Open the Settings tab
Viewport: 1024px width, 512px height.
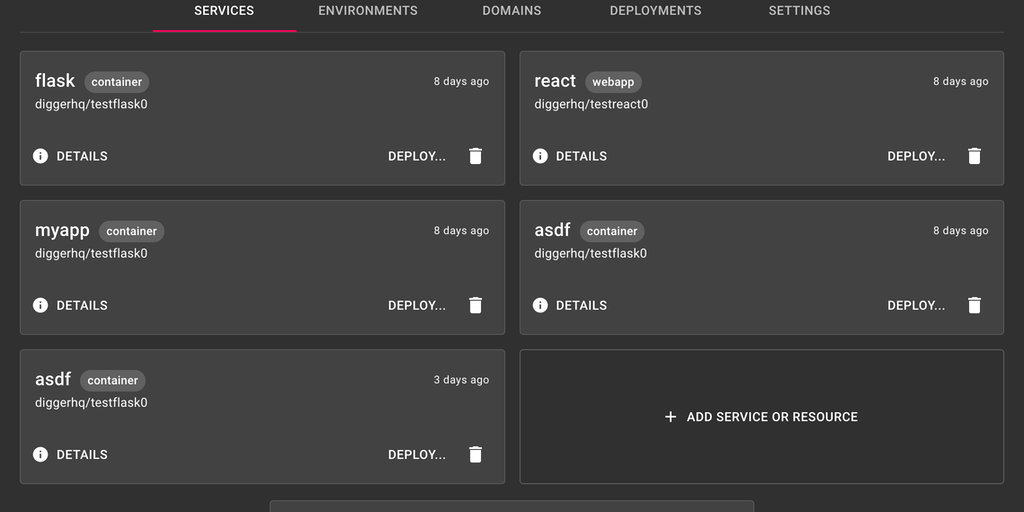click(799, 11)
